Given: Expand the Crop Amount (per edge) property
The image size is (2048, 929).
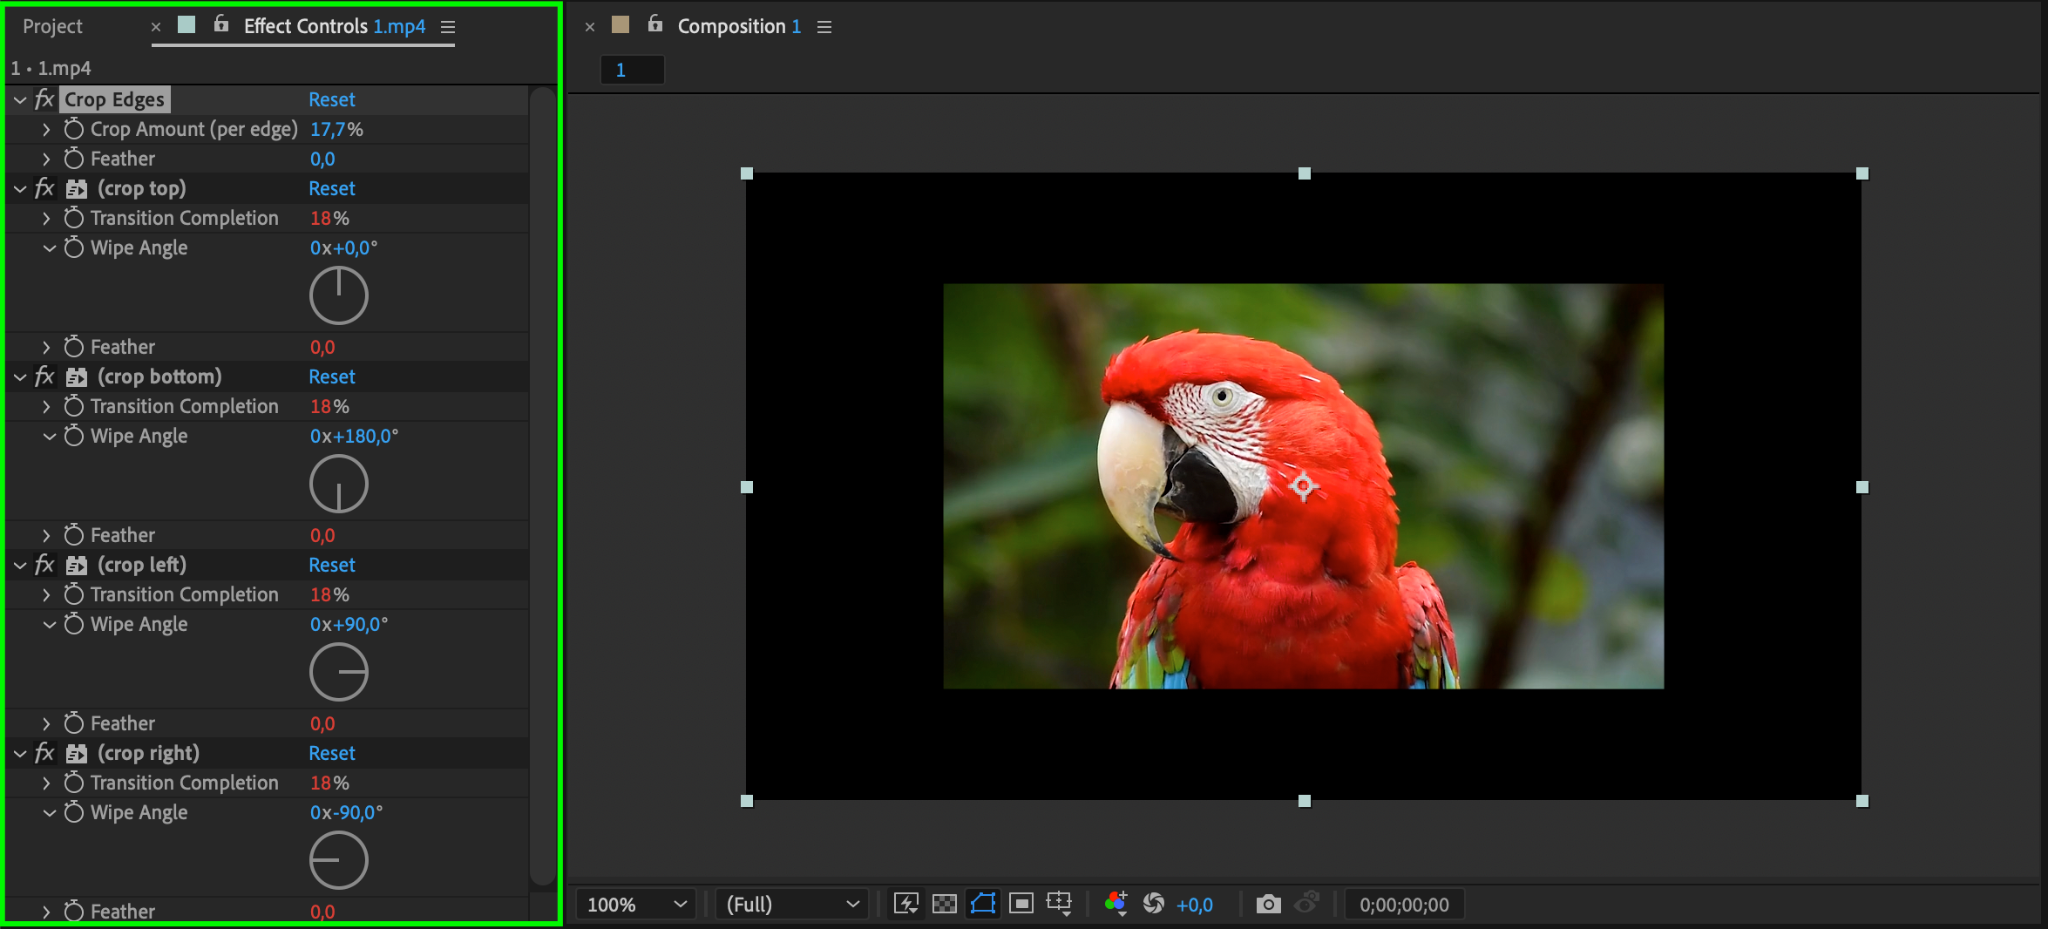Looking at the screenshot, I should tap(46, 129).
